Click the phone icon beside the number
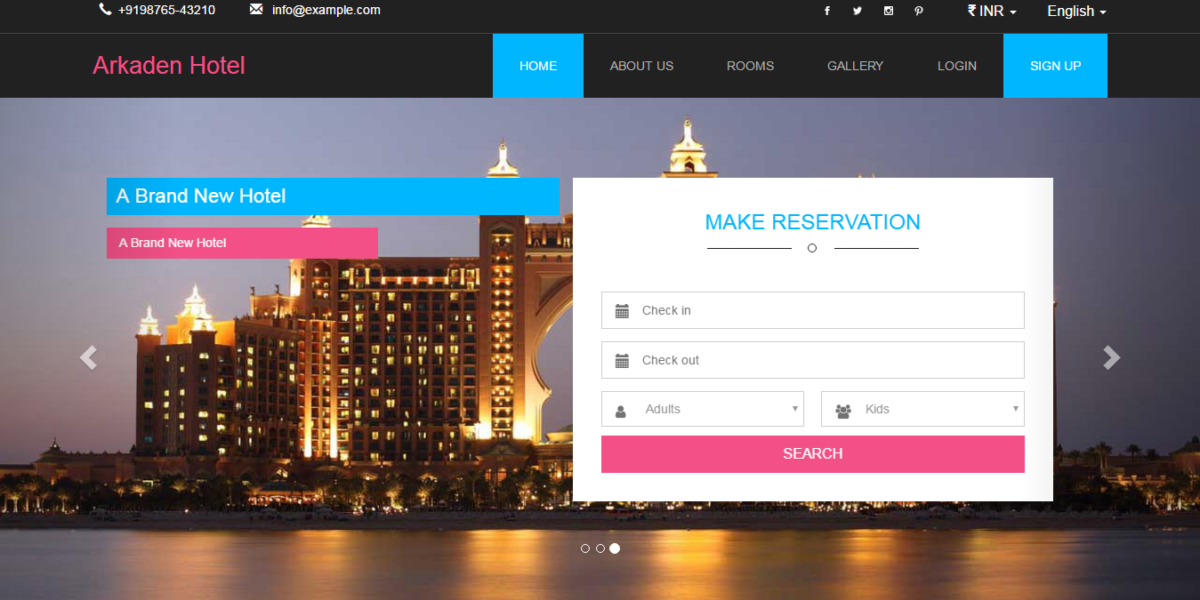 pos(105,10)
